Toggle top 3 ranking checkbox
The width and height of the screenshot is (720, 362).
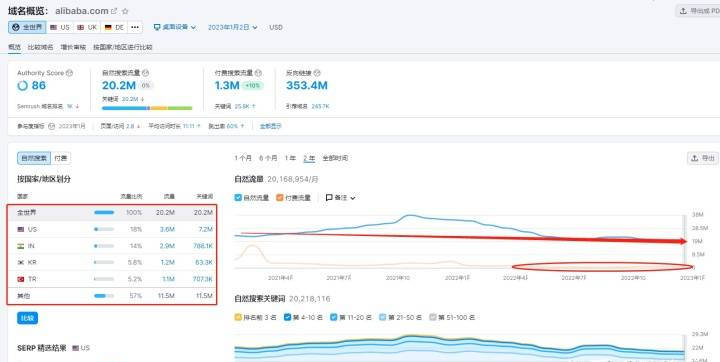[x=238, y=317]
